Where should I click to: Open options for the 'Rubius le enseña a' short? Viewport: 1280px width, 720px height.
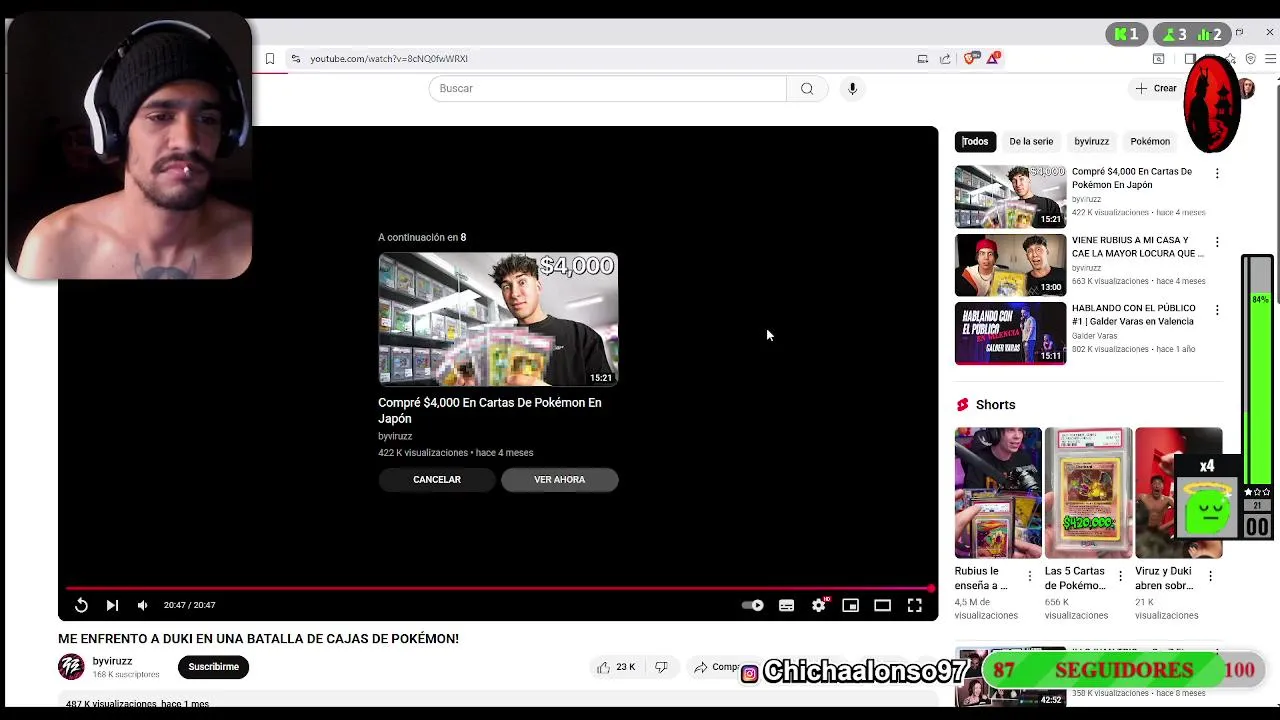tap(1030, 576)
